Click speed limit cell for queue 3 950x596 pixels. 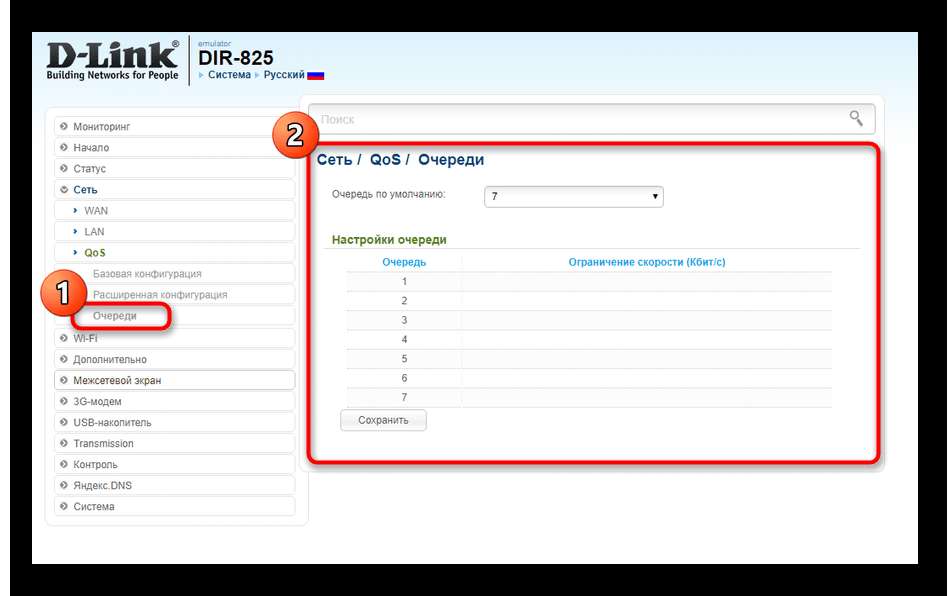click(646, 320)
